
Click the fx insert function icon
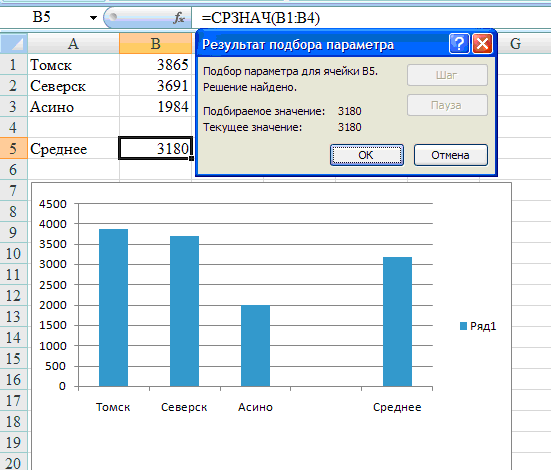[179, 18]
